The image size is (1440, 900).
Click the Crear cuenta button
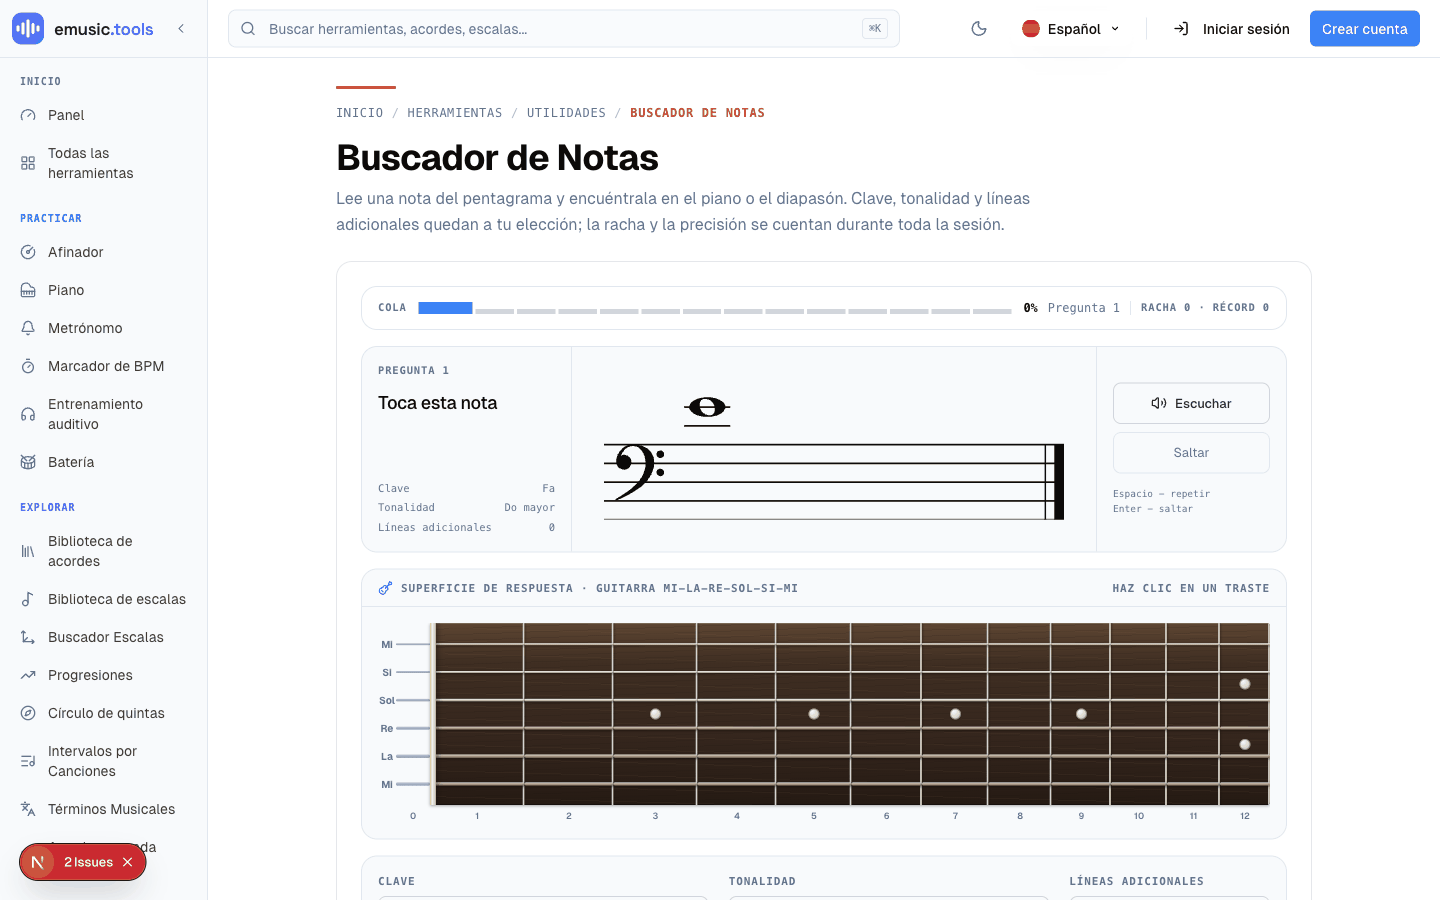click(1364, 29)
